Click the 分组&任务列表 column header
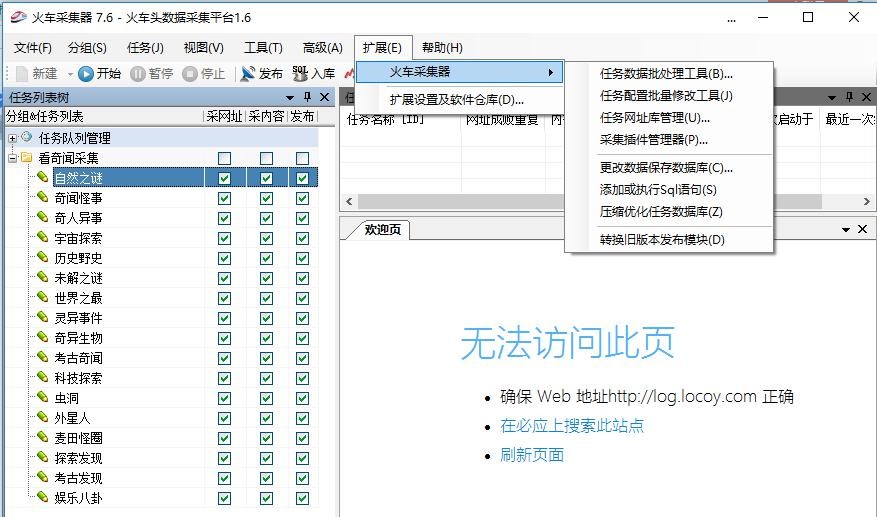 coord(103,116)
